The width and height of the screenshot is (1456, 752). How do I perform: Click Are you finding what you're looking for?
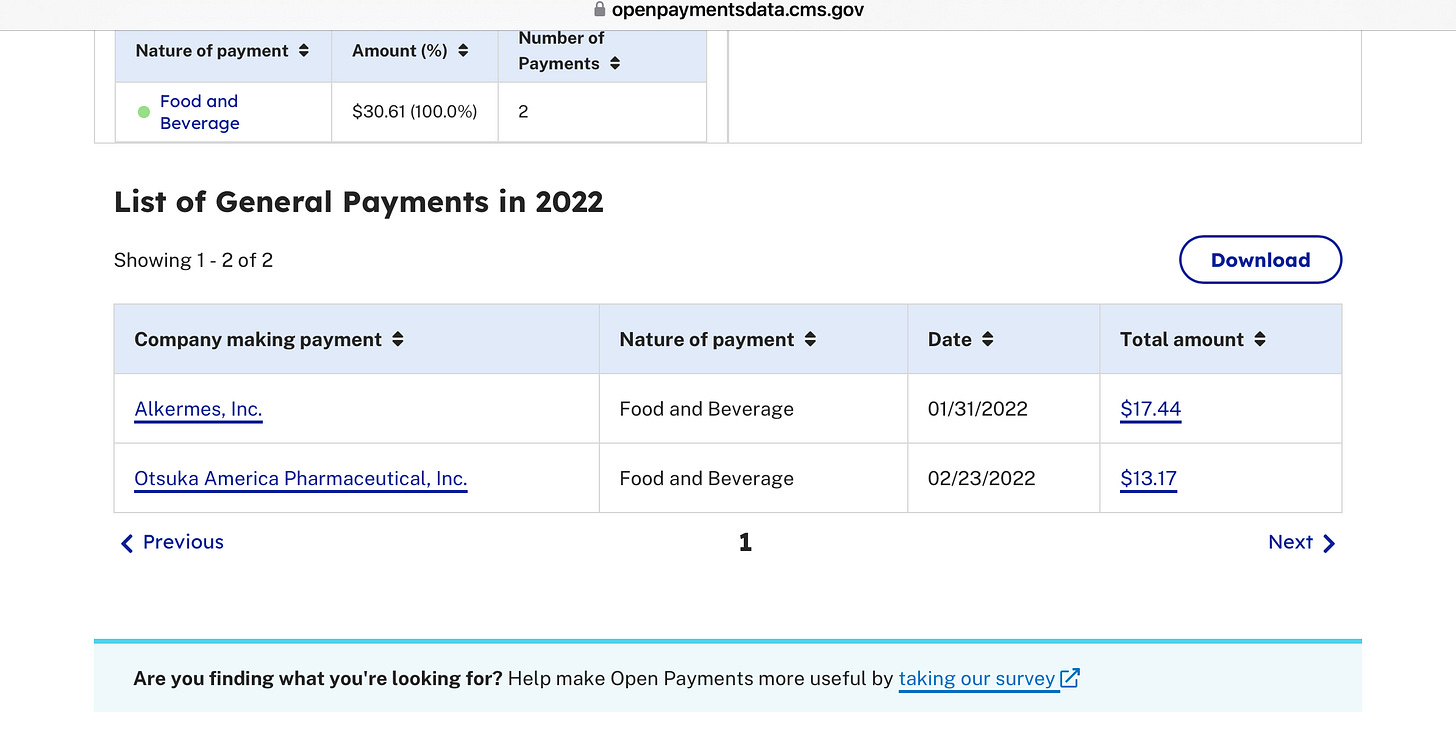click(318, 679)
